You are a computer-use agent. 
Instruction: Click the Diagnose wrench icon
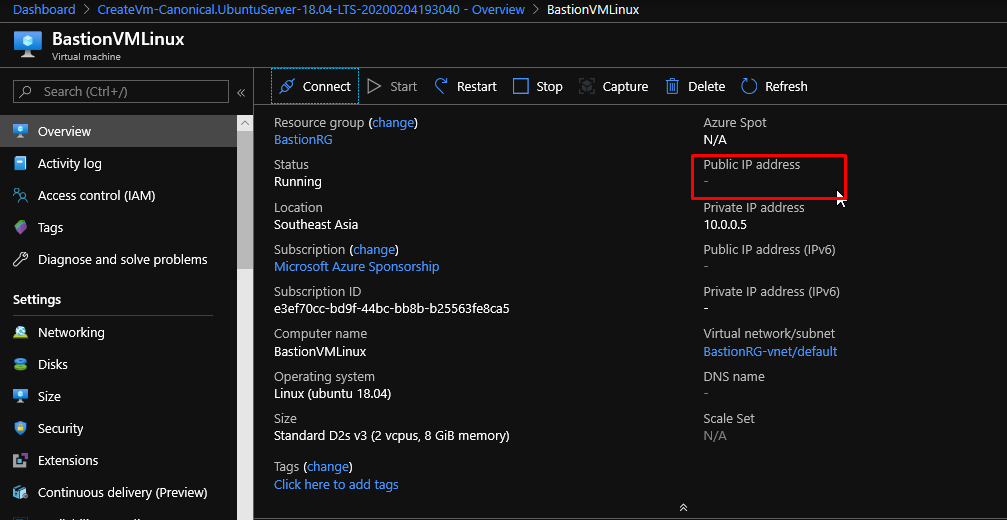[21, 259]
